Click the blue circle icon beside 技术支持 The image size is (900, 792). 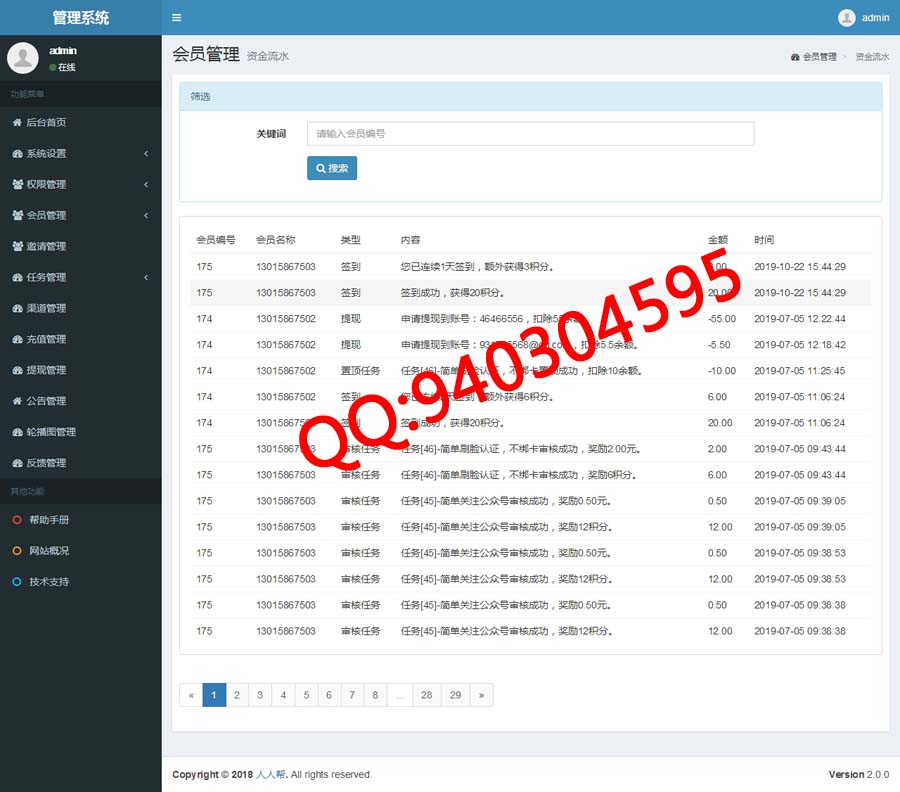click(x=17, y=582)
